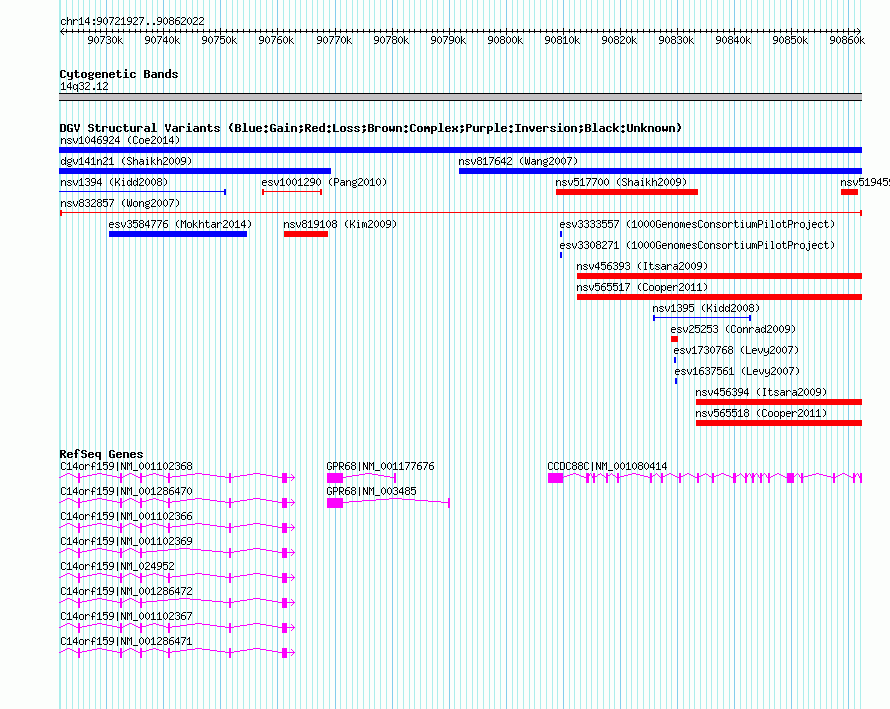Select the nsv456394 (Itsara2009) loss bar
Screen dimensions: 890x709
[779, 402]
